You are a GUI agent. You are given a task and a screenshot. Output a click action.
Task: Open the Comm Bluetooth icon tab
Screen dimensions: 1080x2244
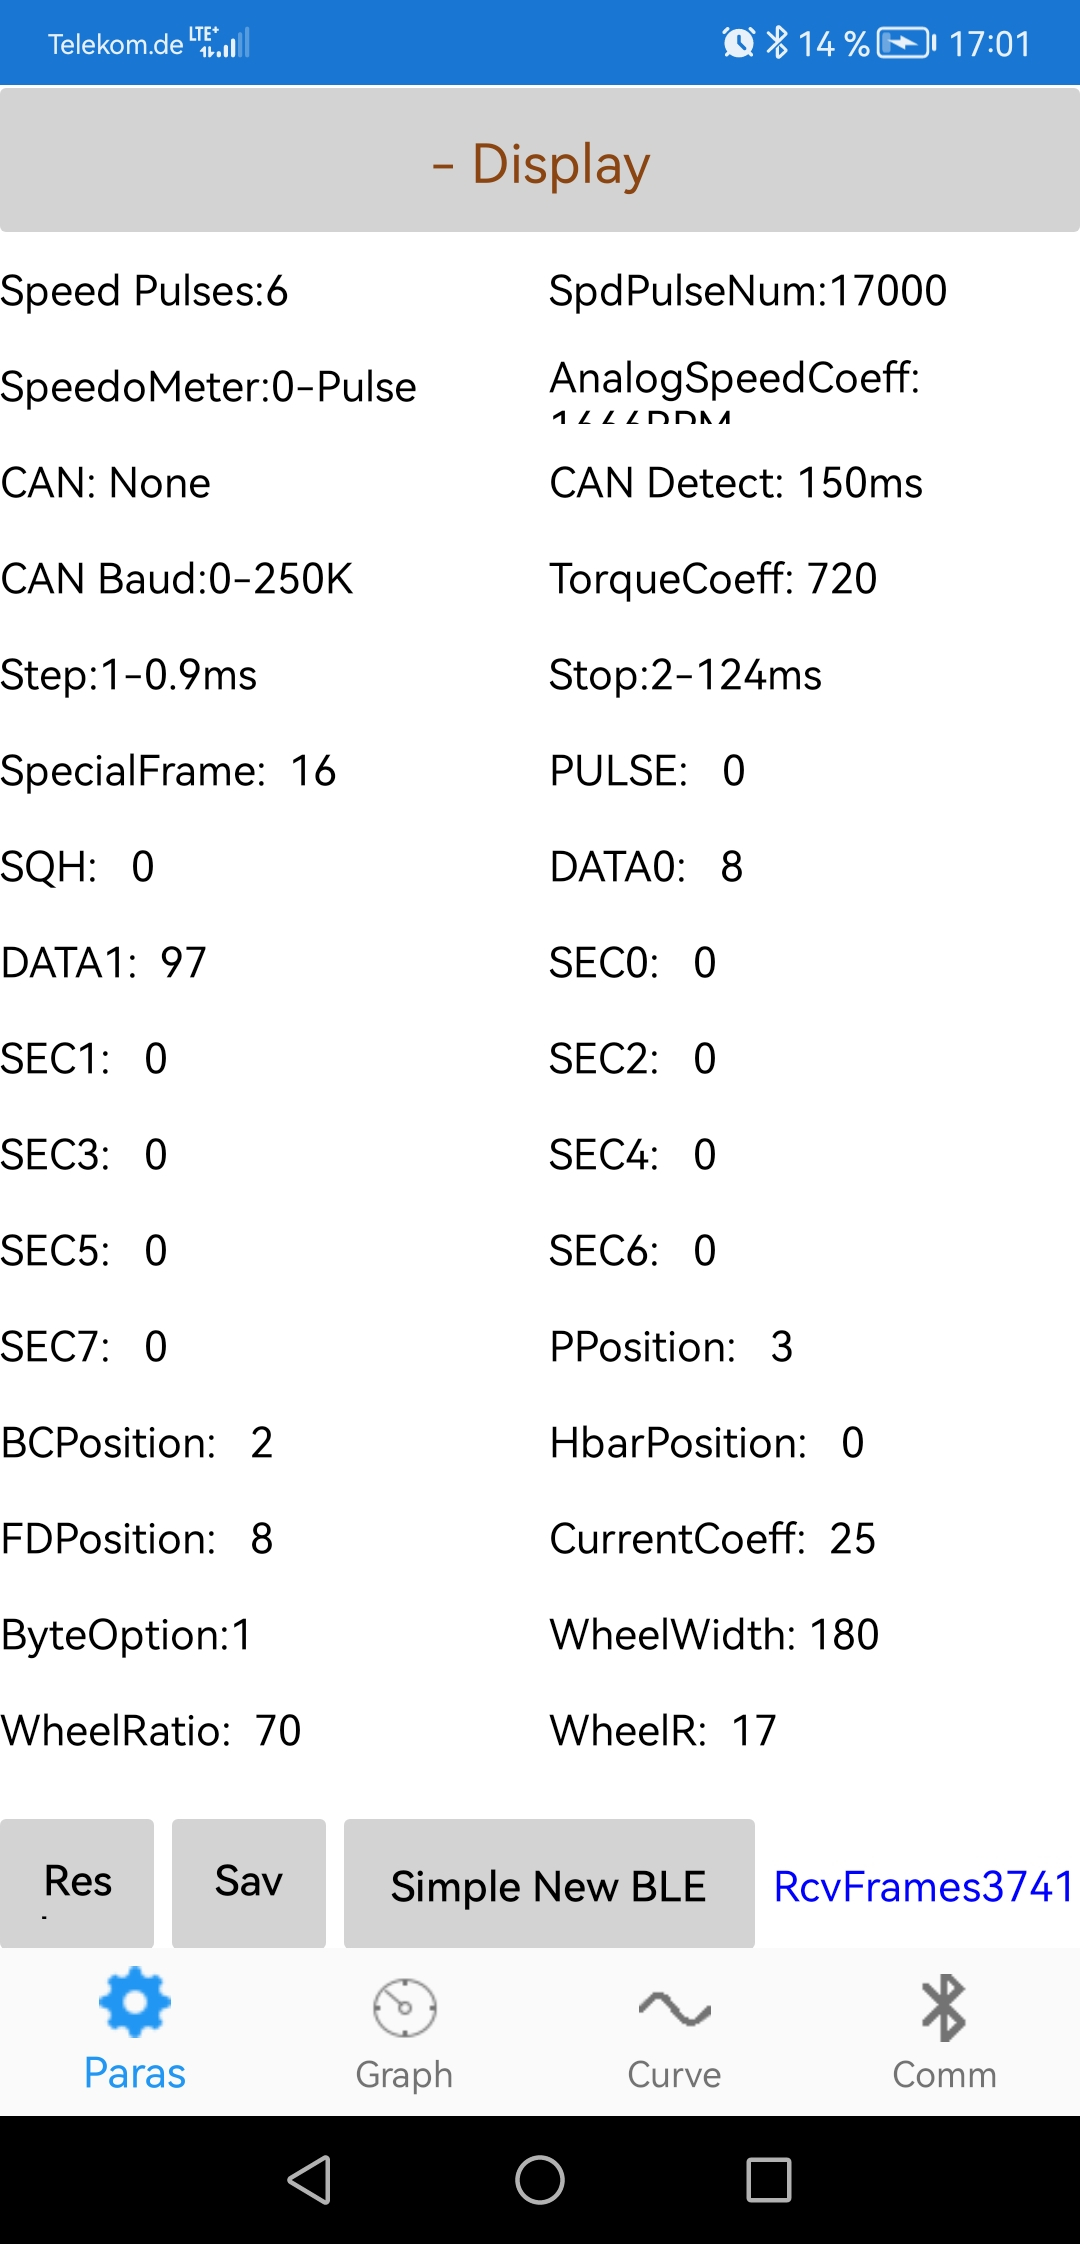[944, 2030]
